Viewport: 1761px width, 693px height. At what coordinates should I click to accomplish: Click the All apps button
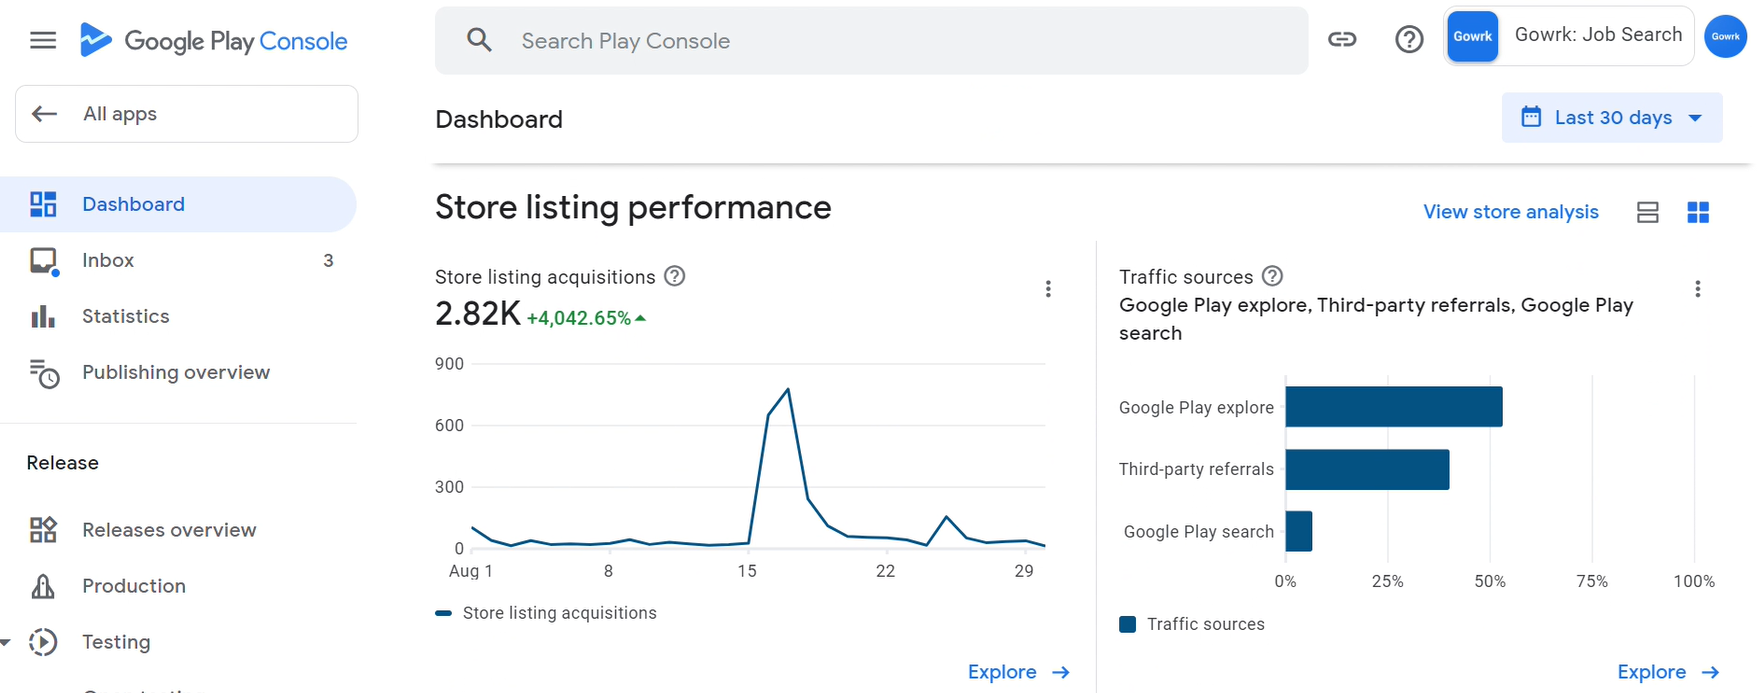(186, 114)
